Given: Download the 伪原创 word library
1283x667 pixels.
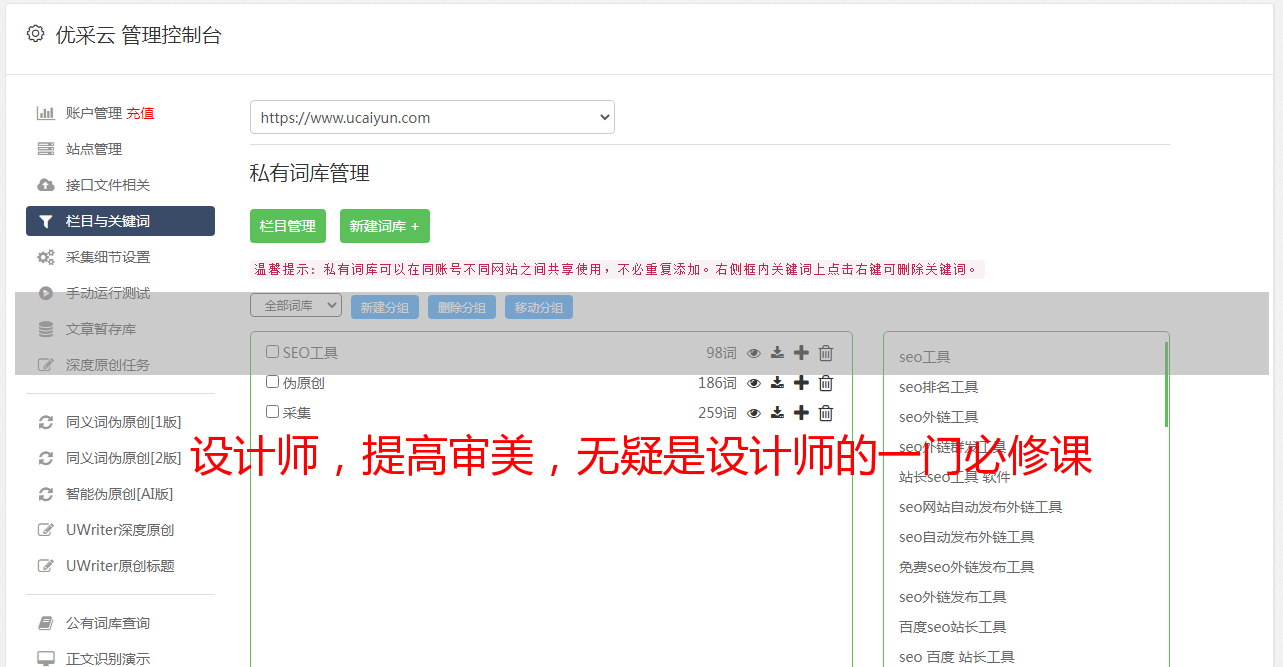Looking at the screenshot, I should point(777,383).
